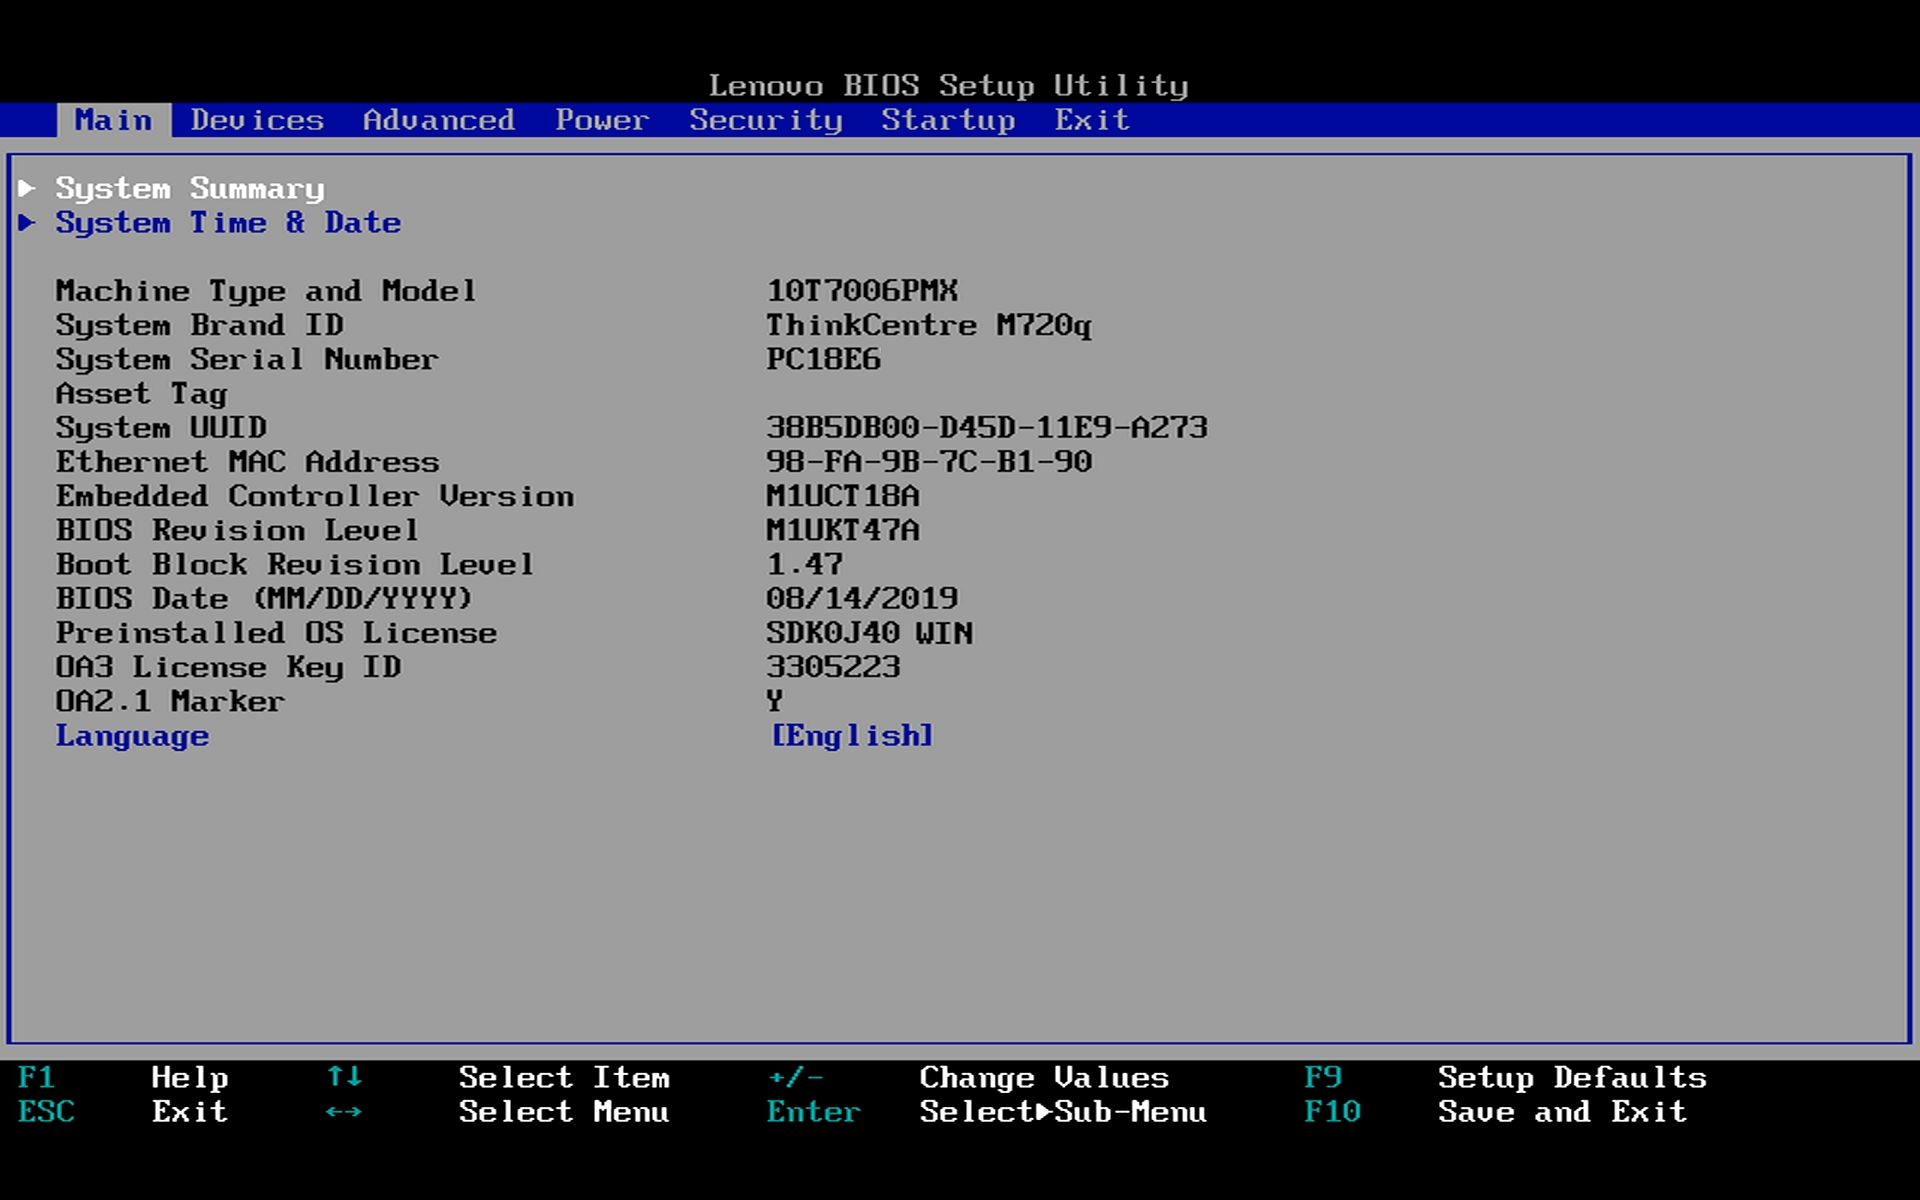This screenshot has height=1200, width=1920.
Task: Switch to the Devices tab
Action: coord(257,120)
